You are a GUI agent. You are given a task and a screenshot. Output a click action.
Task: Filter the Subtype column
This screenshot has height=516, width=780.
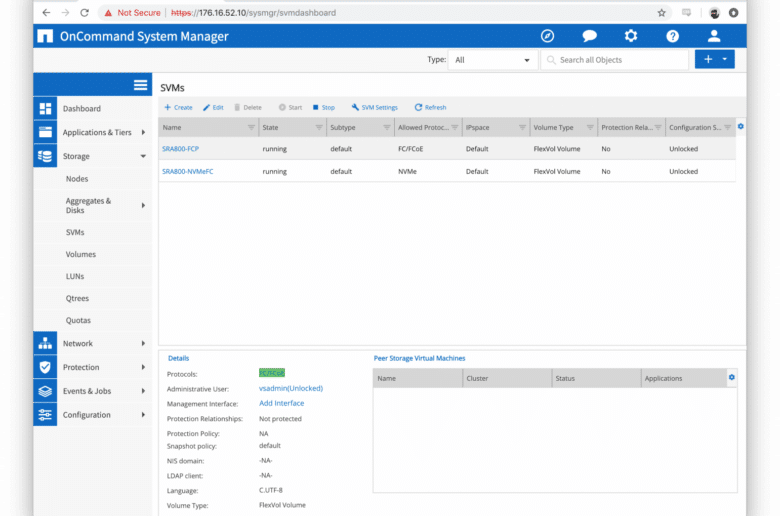(387, 127)
